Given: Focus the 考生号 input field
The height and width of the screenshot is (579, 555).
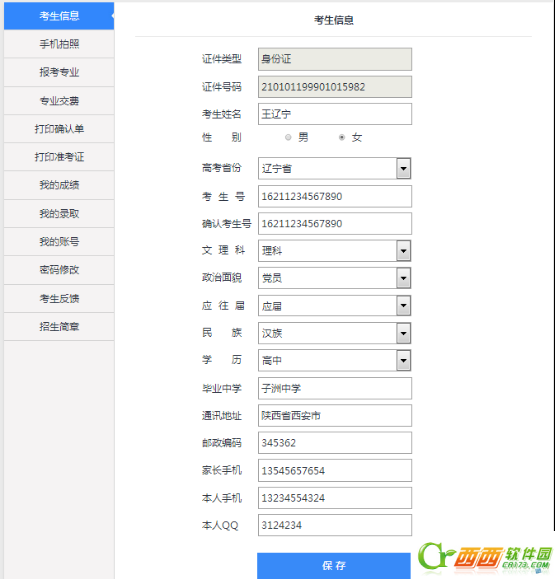Looking at the screenshot, I should 335,196.
